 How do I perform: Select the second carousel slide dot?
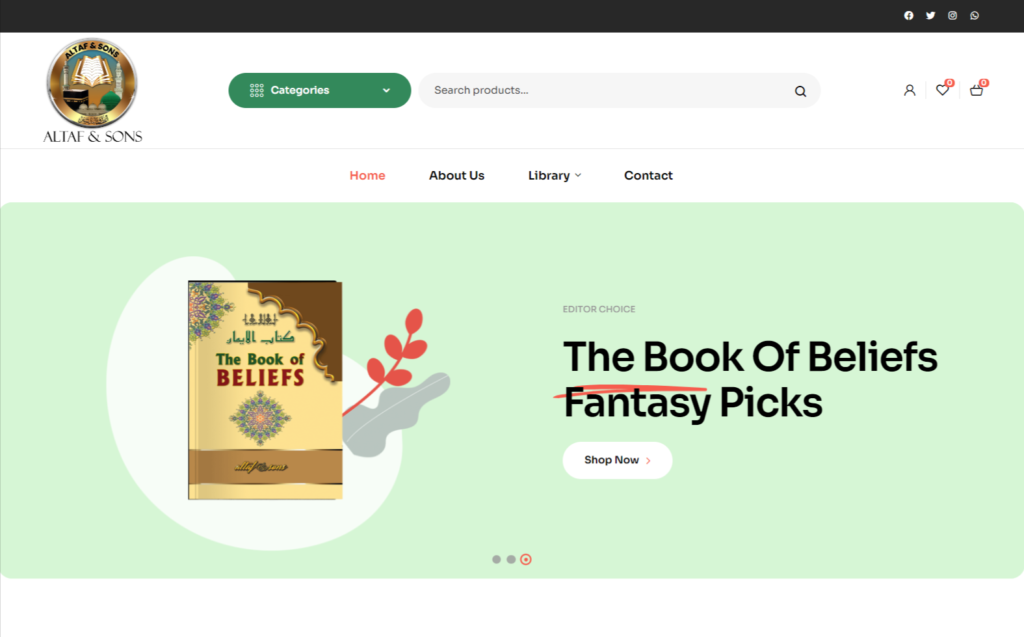(511, 559)
